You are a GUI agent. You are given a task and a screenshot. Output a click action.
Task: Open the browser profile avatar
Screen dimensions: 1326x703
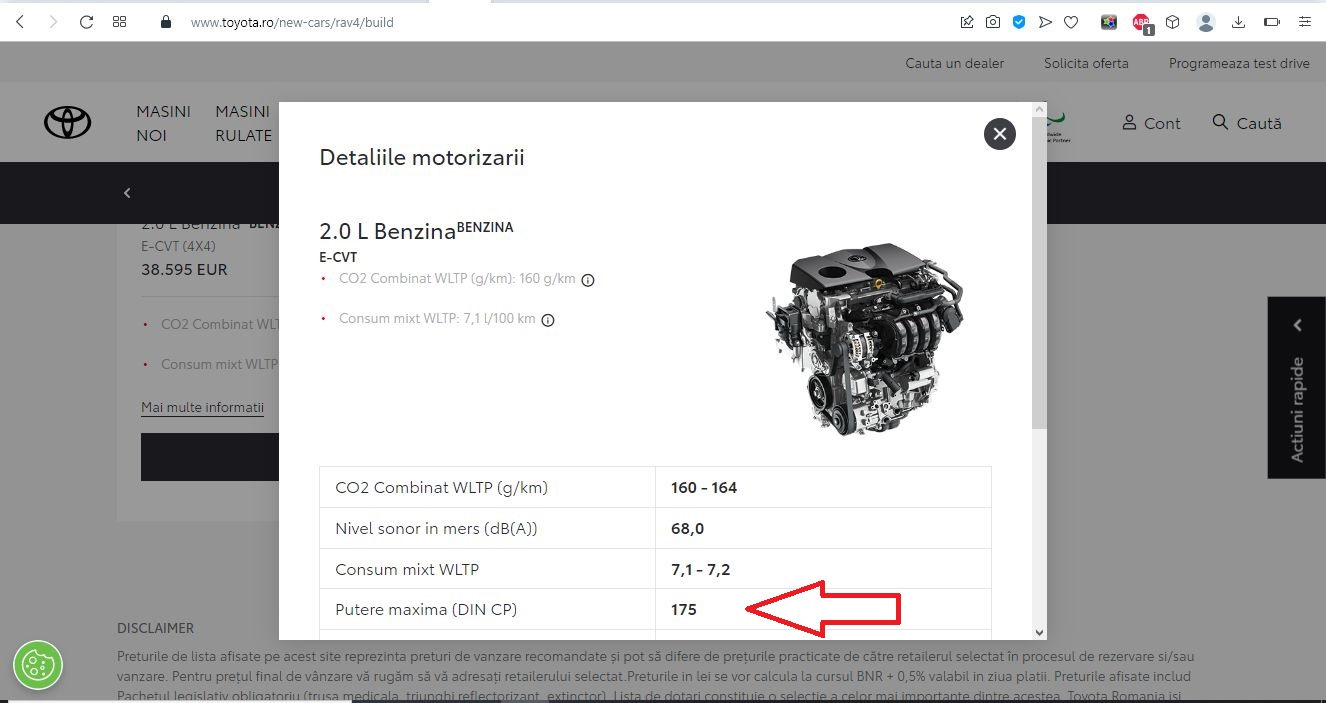(1206, 21)
